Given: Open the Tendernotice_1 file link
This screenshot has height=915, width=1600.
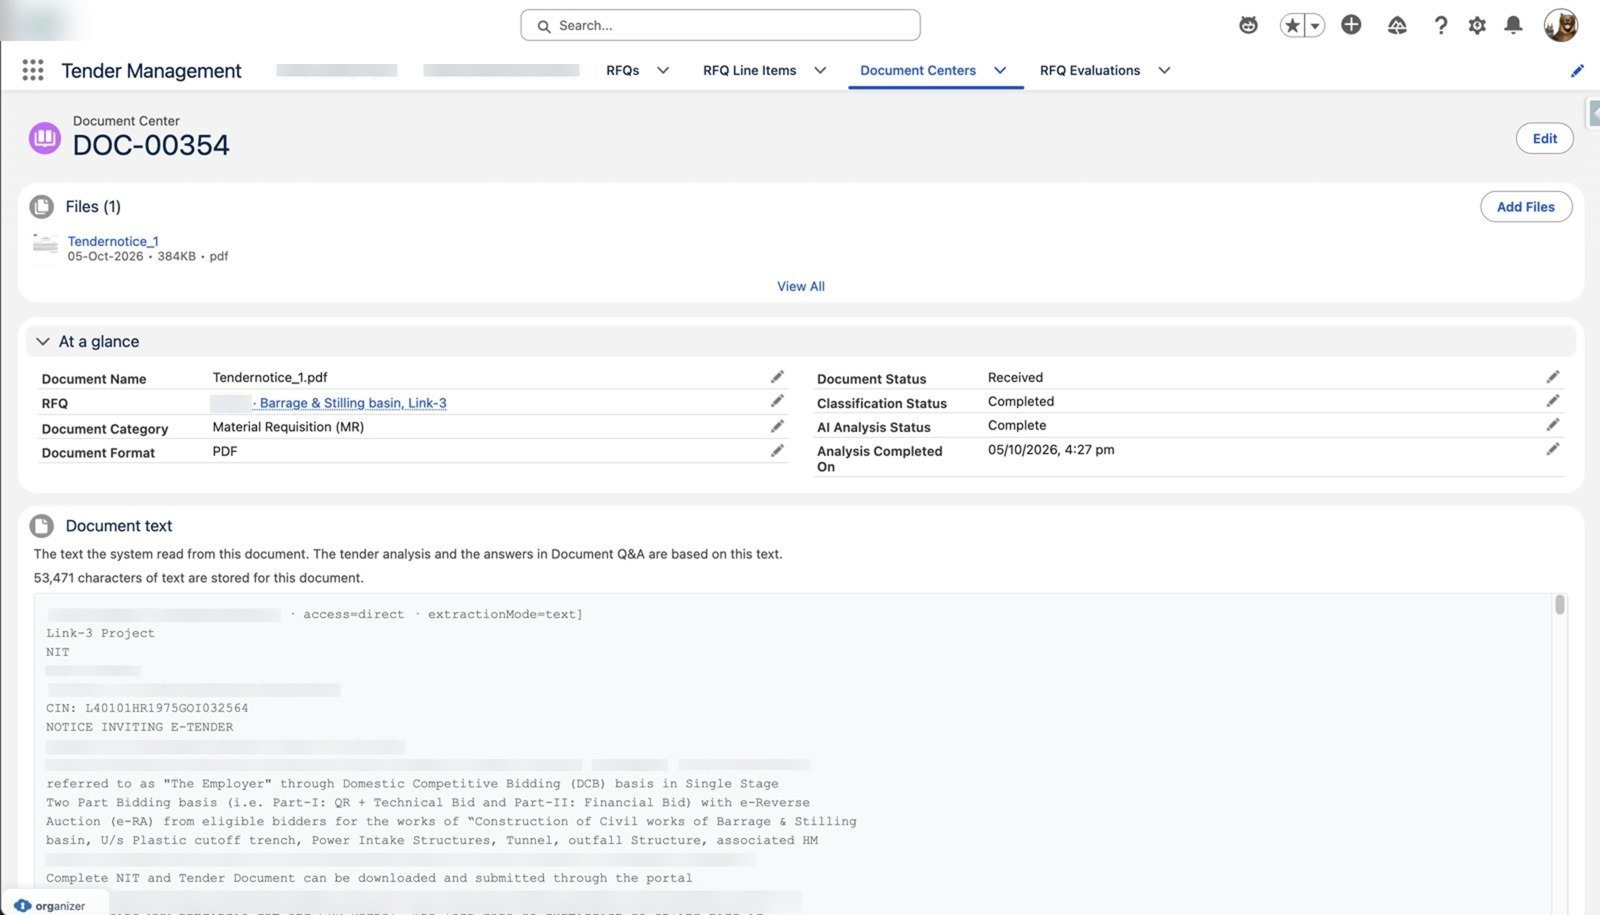Looking at the screenshot, I should tap(113, 241).
